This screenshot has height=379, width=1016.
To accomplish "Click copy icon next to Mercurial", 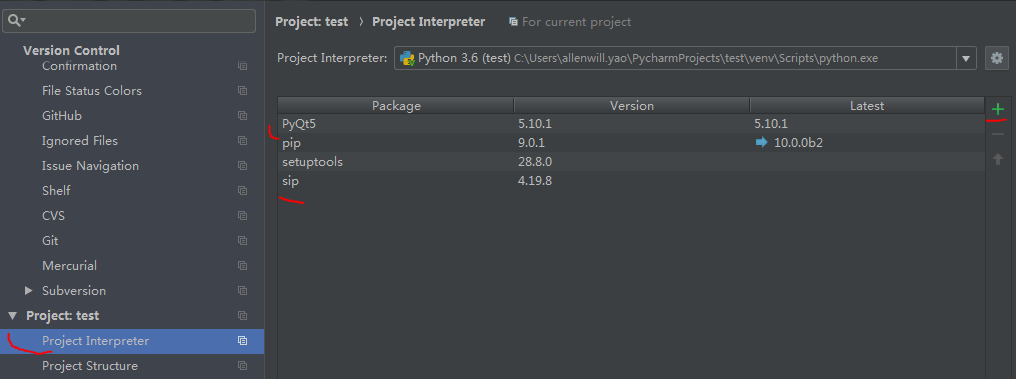I will (242, 266).
